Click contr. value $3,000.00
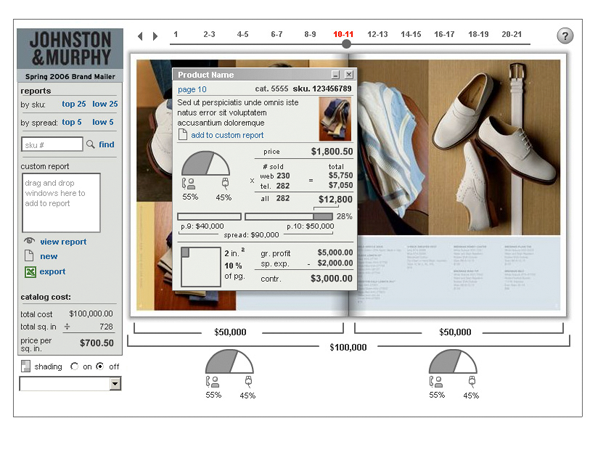 [331, 278]
